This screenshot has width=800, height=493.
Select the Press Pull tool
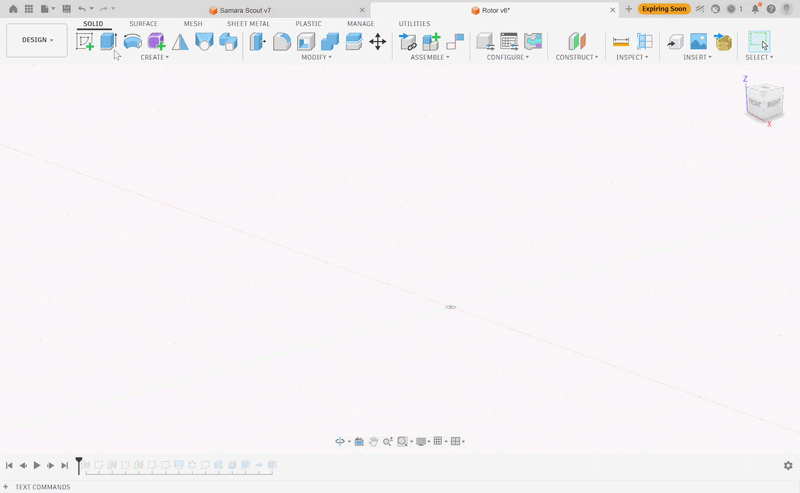point(258,41)
